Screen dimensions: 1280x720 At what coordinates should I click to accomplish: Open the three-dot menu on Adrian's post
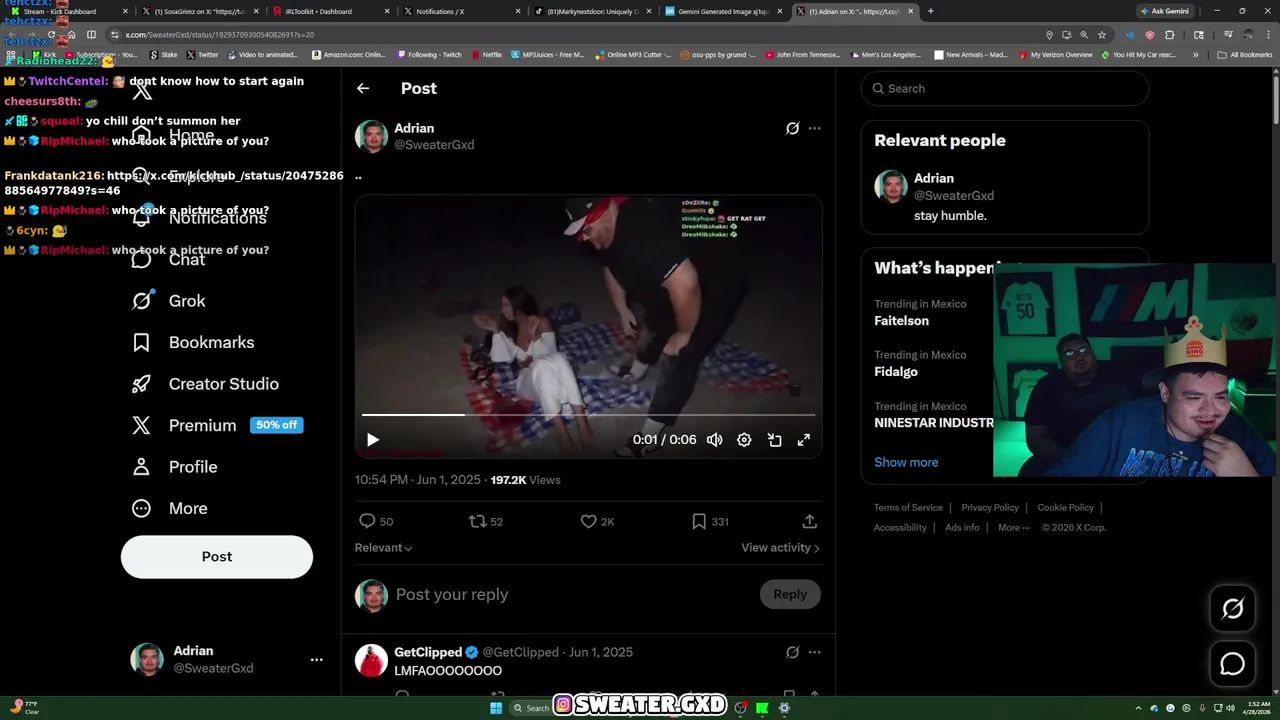coord(814,128)
